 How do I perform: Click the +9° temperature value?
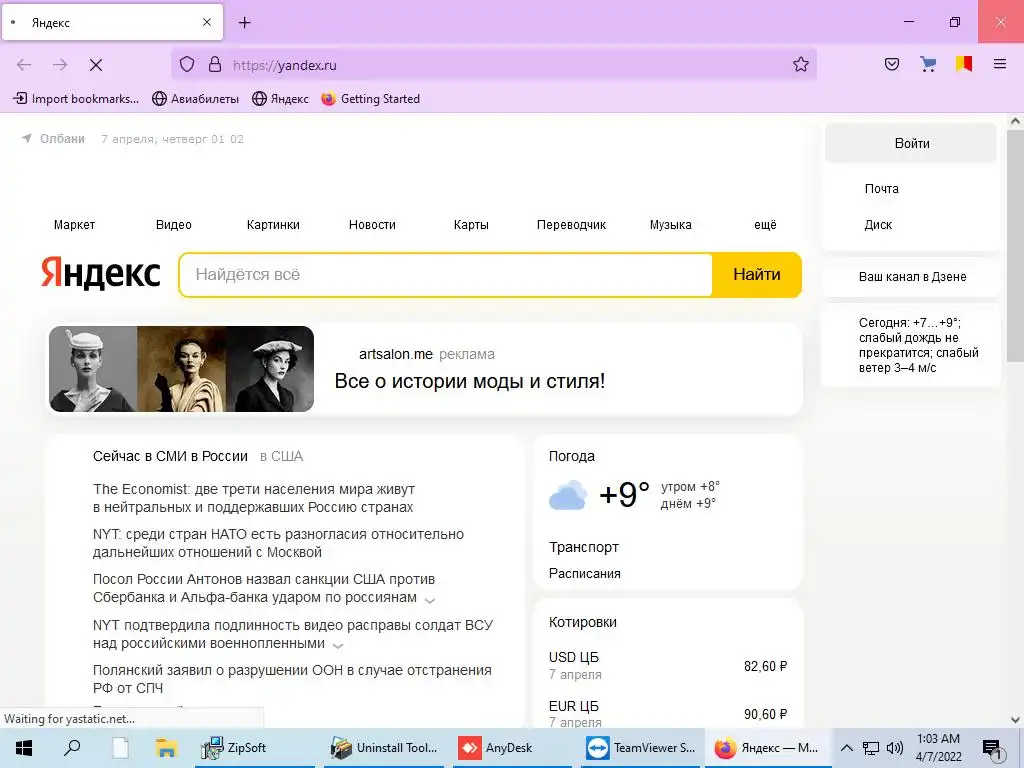pos(624,495)
